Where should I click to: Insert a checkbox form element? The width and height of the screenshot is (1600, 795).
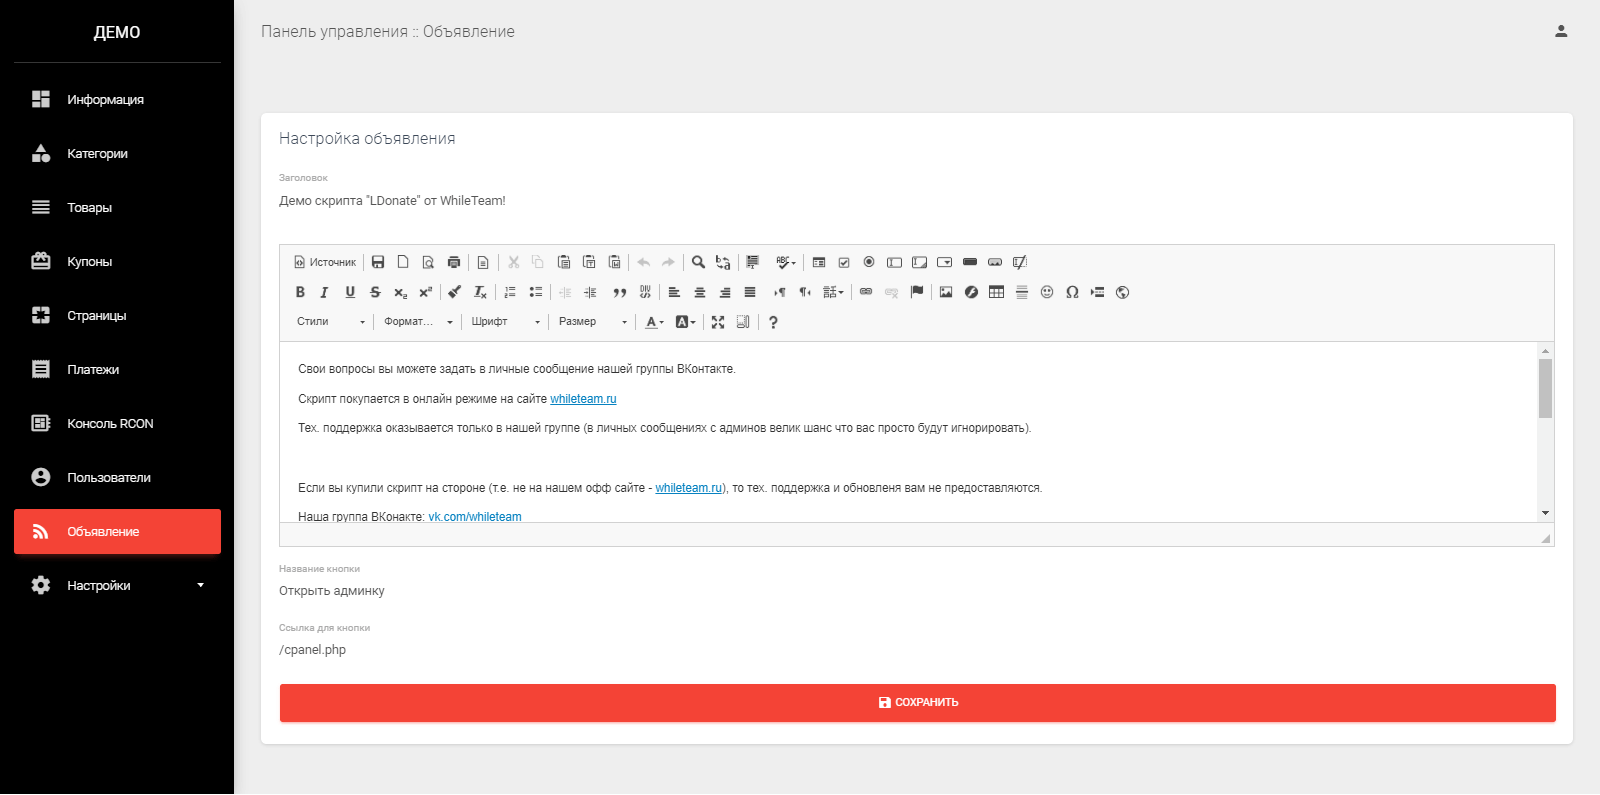point(844,262)
